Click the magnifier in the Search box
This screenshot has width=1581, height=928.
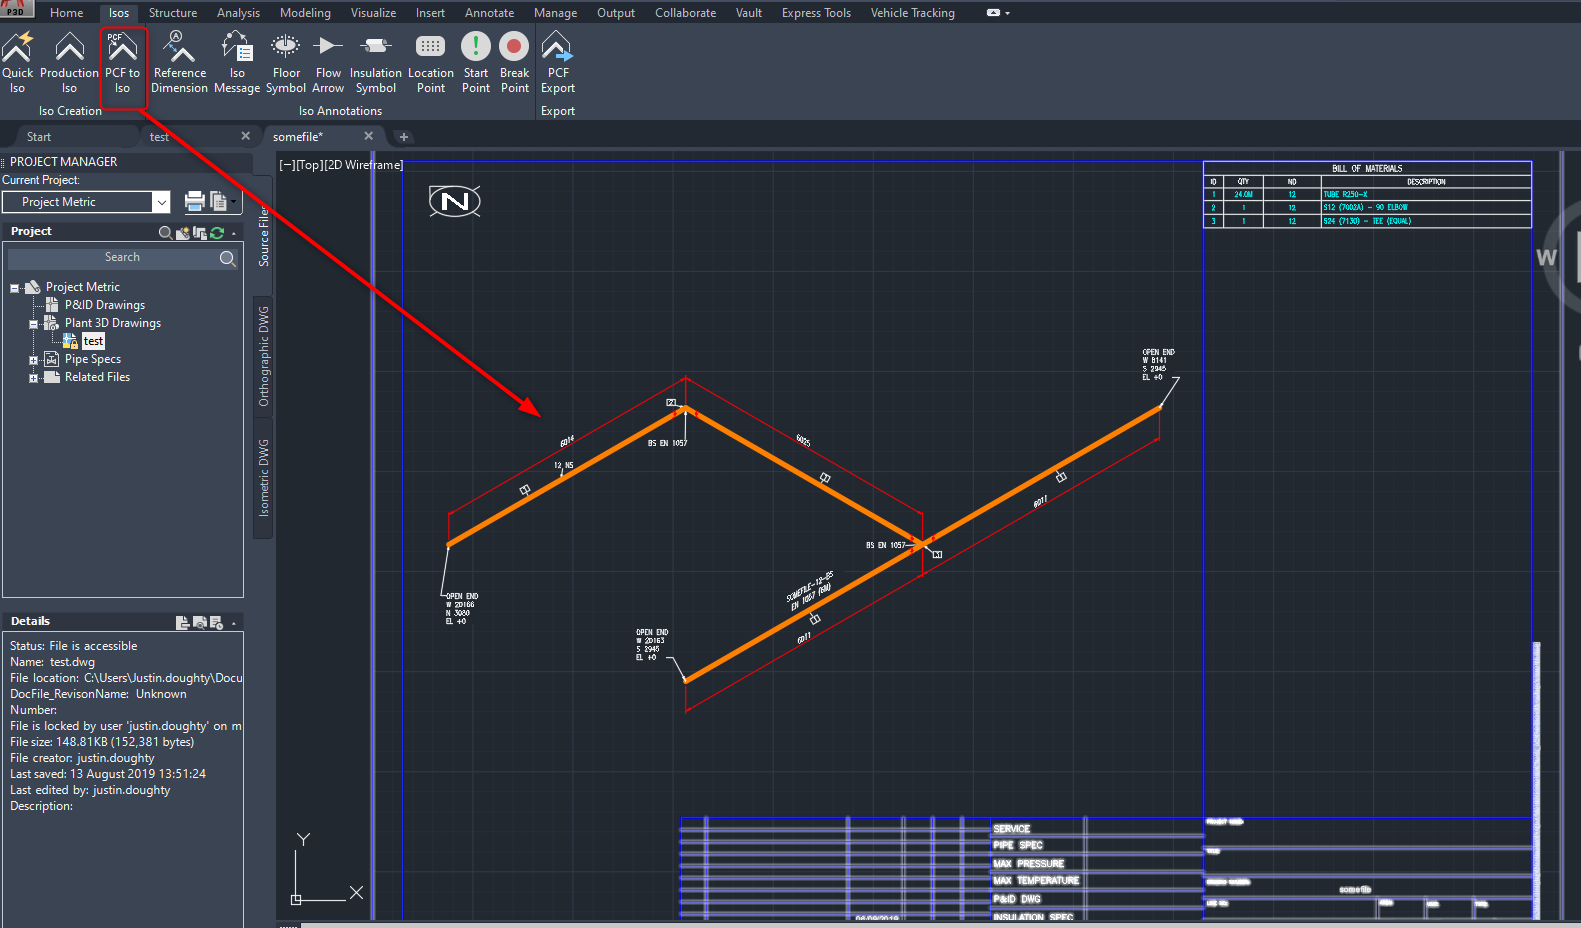coord(227,258)
